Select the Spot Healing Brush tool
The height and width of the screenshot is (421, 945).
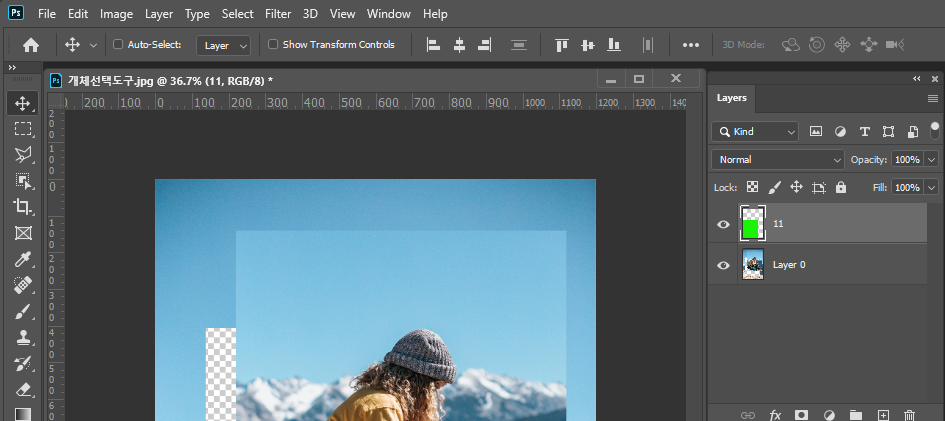23,285
